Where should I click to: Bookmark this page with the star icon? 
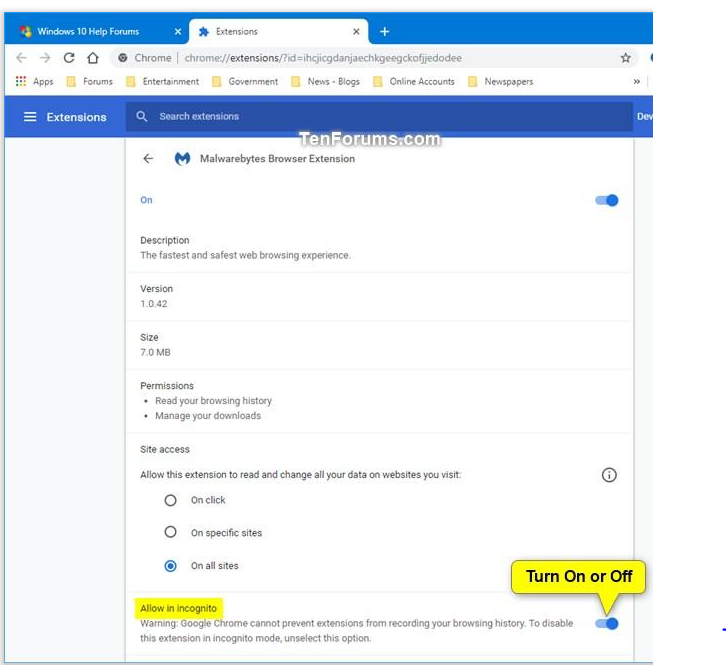(626, 58)
